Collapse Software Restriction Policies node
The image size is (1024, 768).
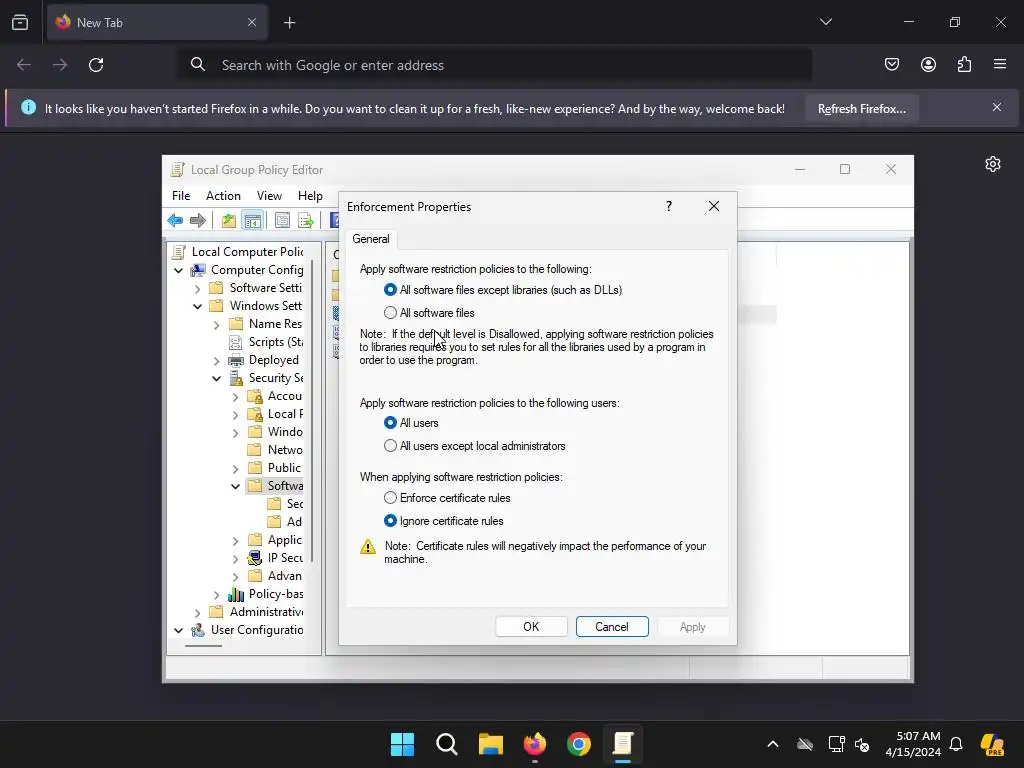(x=235, y=486)
